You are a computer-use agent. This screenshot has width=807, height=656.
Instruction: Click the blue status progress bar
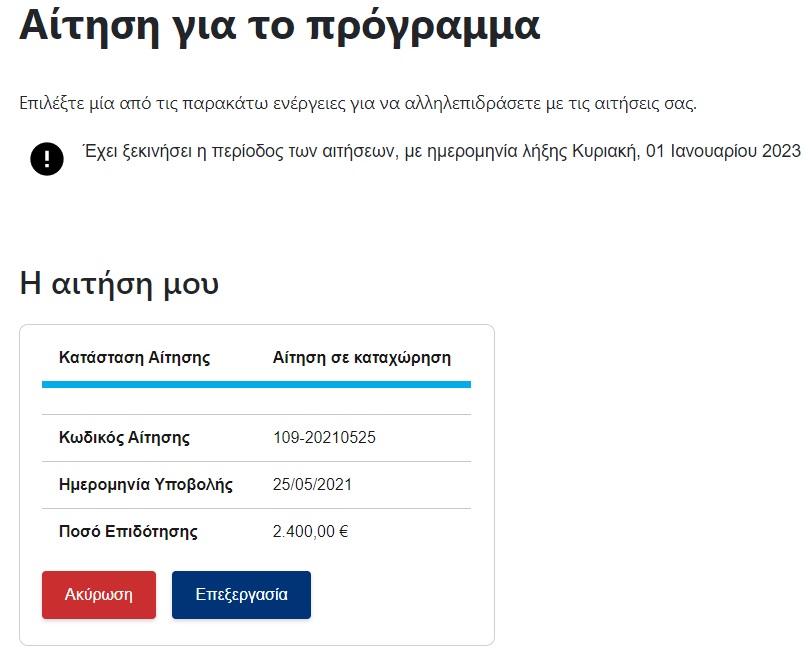click(x=256, y=384)
